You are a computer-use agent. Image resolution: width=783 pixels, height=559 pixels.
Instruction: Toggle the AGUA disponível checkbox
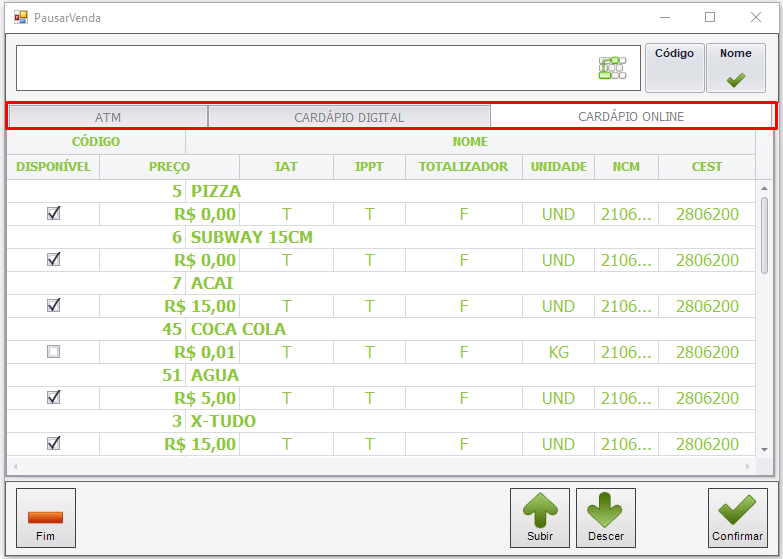tap(53, 398)
